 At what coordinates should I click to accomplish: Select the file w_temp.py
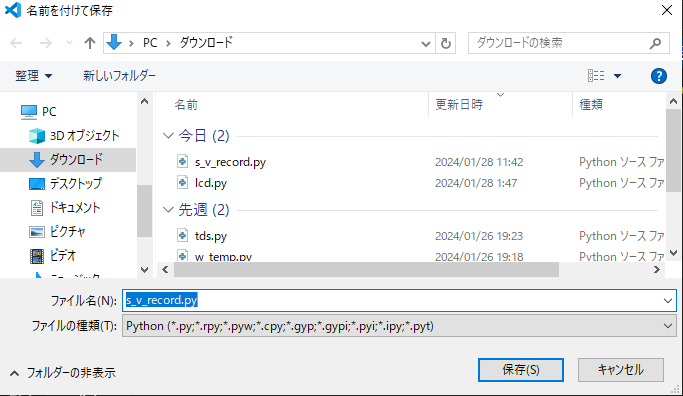[223, 257]
